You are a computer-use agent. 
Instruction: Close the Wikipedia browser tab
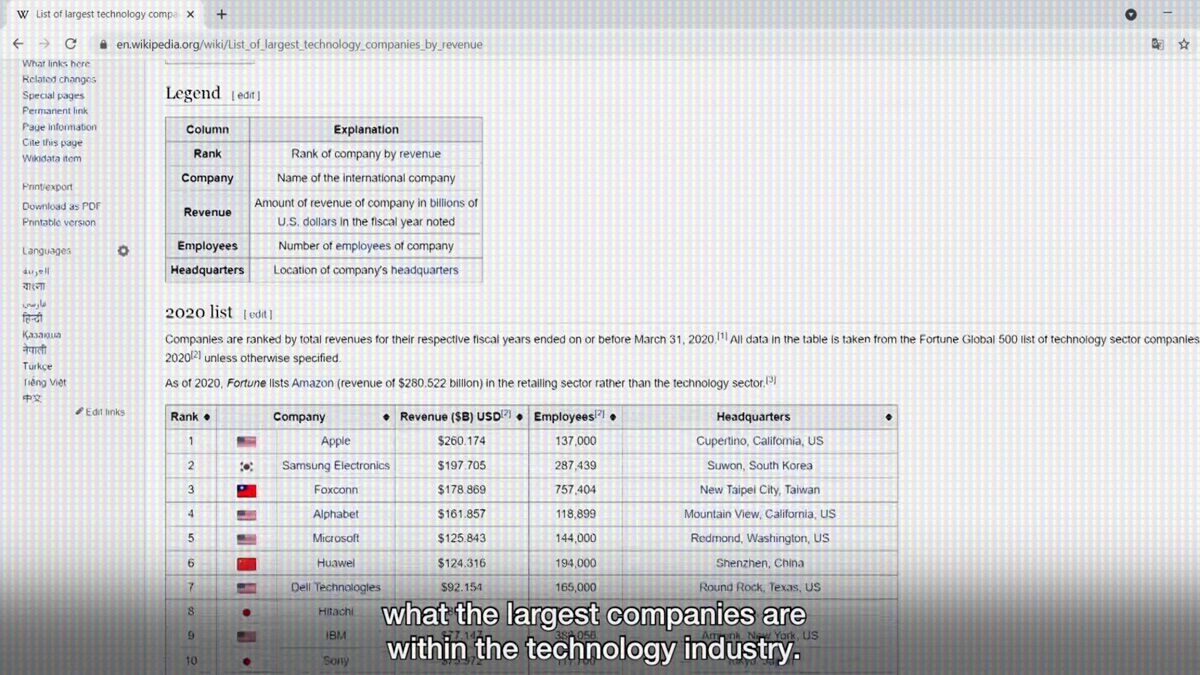pyautogui.click(x=191, y=14)
